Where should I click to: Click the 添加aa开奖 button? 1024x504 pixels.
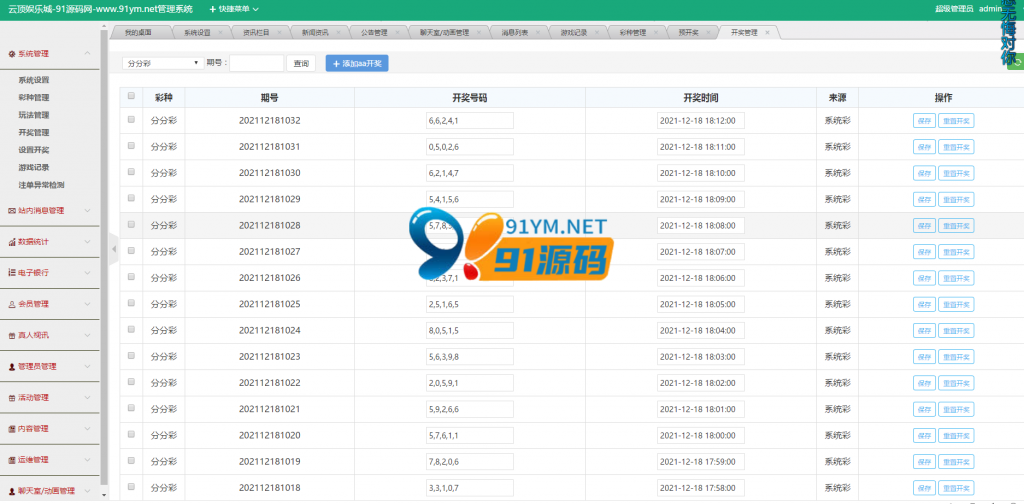[357, 63]
